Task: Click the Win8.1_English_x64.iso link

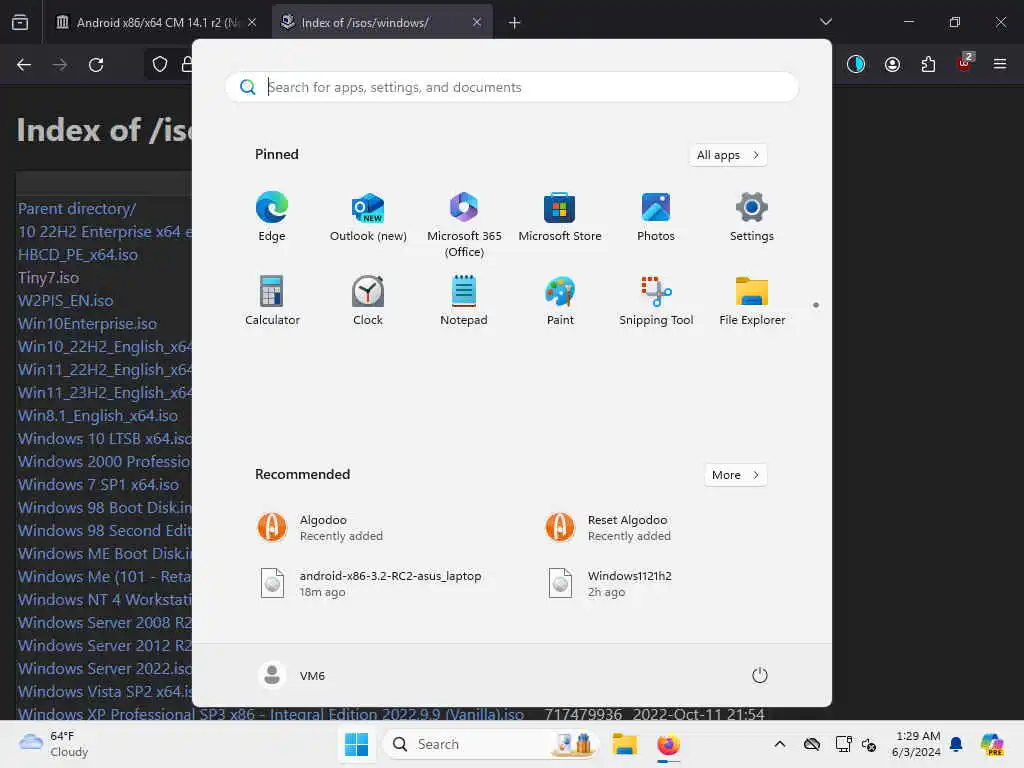Action: 98,416
